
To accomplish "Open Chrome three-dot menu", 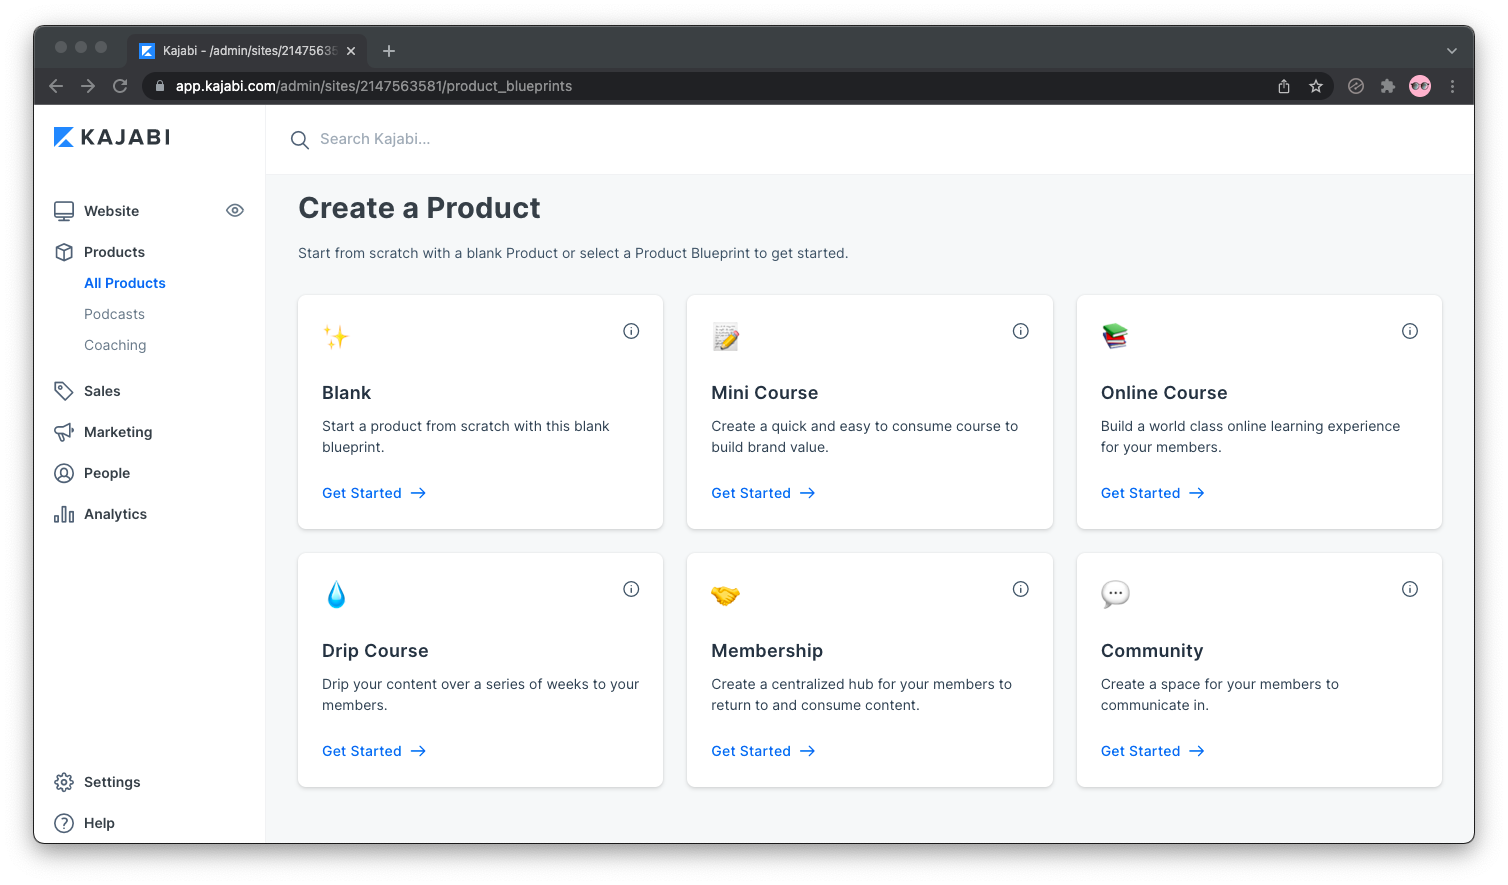I will (x=1452, y=86).
